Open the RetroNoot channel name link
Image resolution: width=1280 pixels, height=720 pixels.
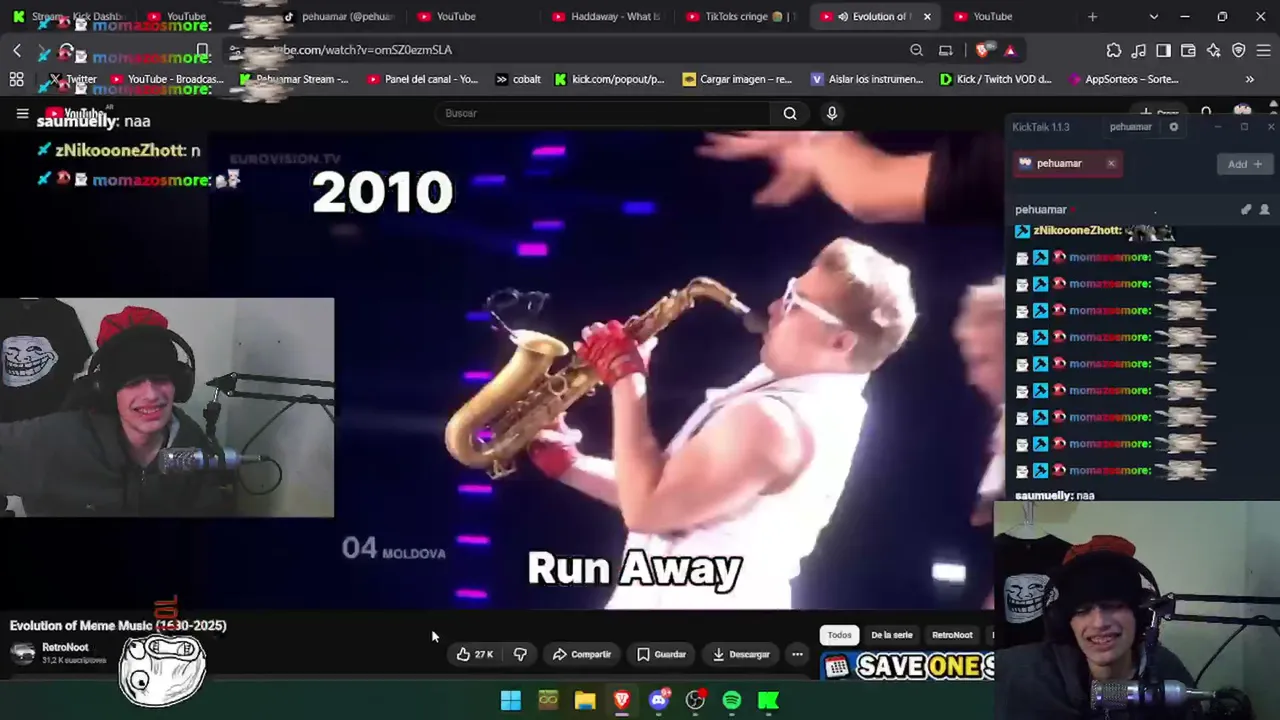coord(65,647)
